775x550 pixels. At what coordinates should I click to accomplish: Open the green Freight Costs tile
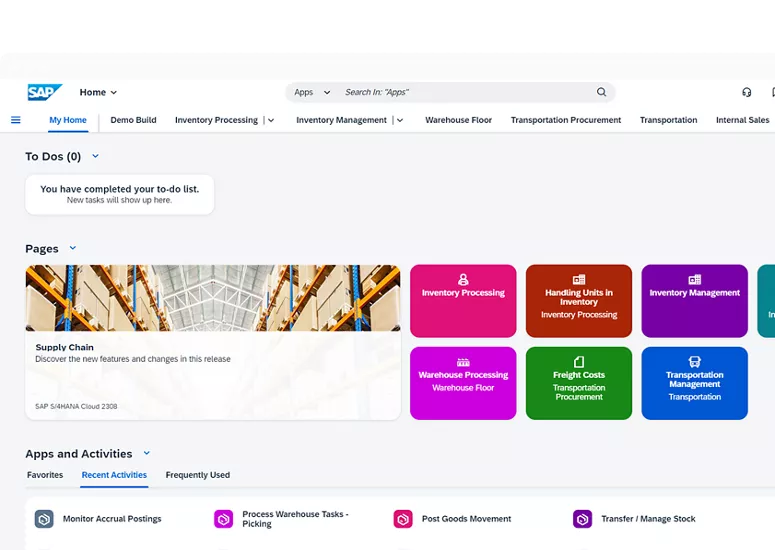point(578,383)
